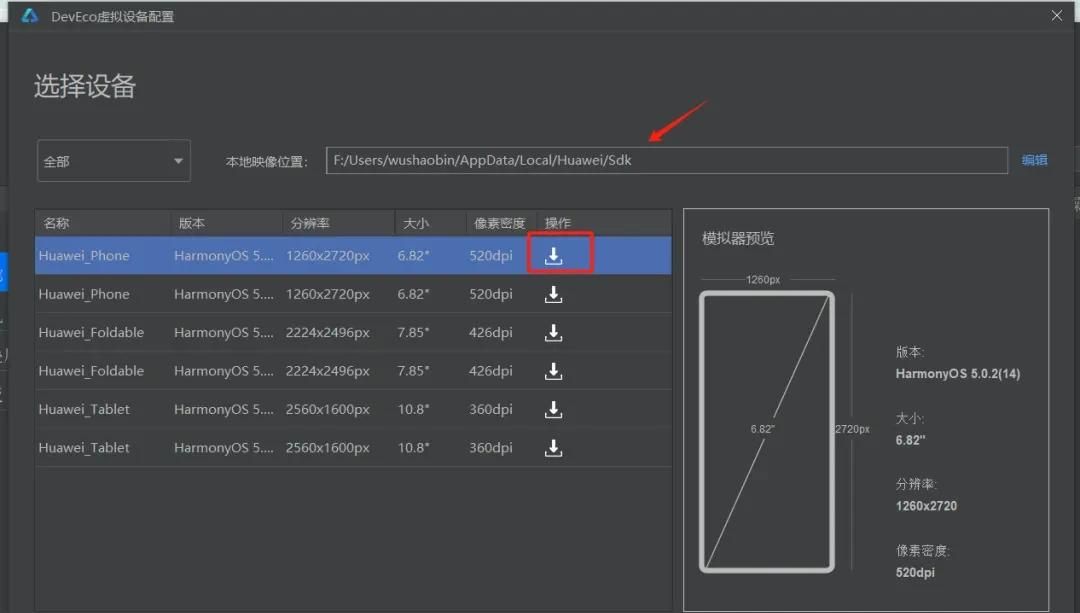Screen dimensions: 1080x613
Task: Download the second Huawei_Foldable image
Action: point(553,371)
